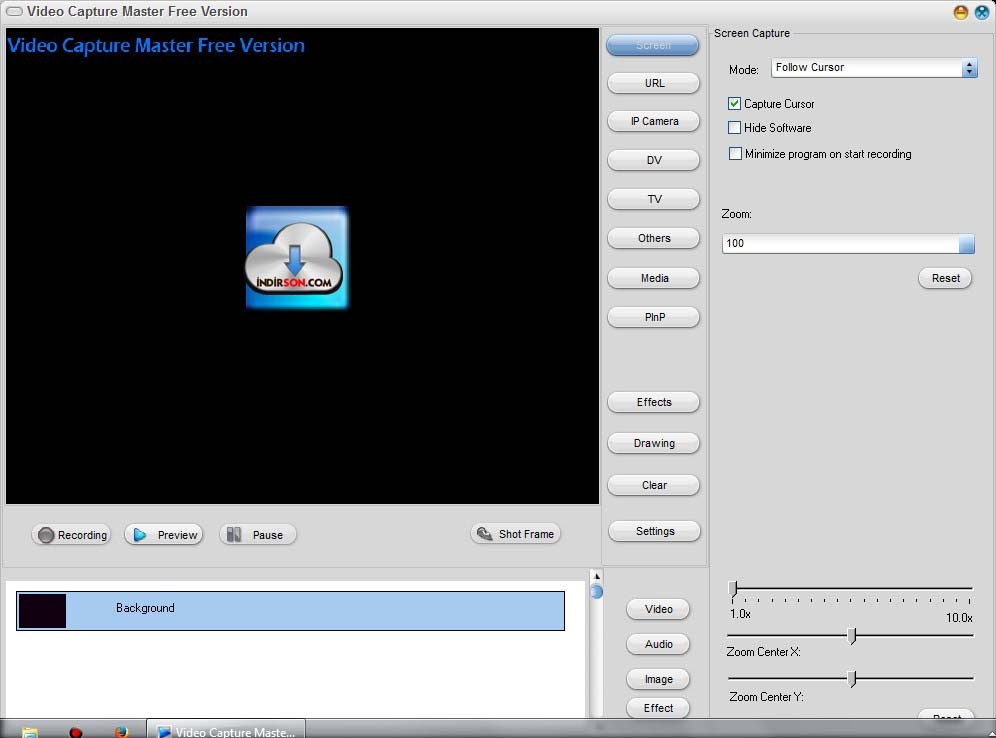Choose the URL source button

(654, 83)
